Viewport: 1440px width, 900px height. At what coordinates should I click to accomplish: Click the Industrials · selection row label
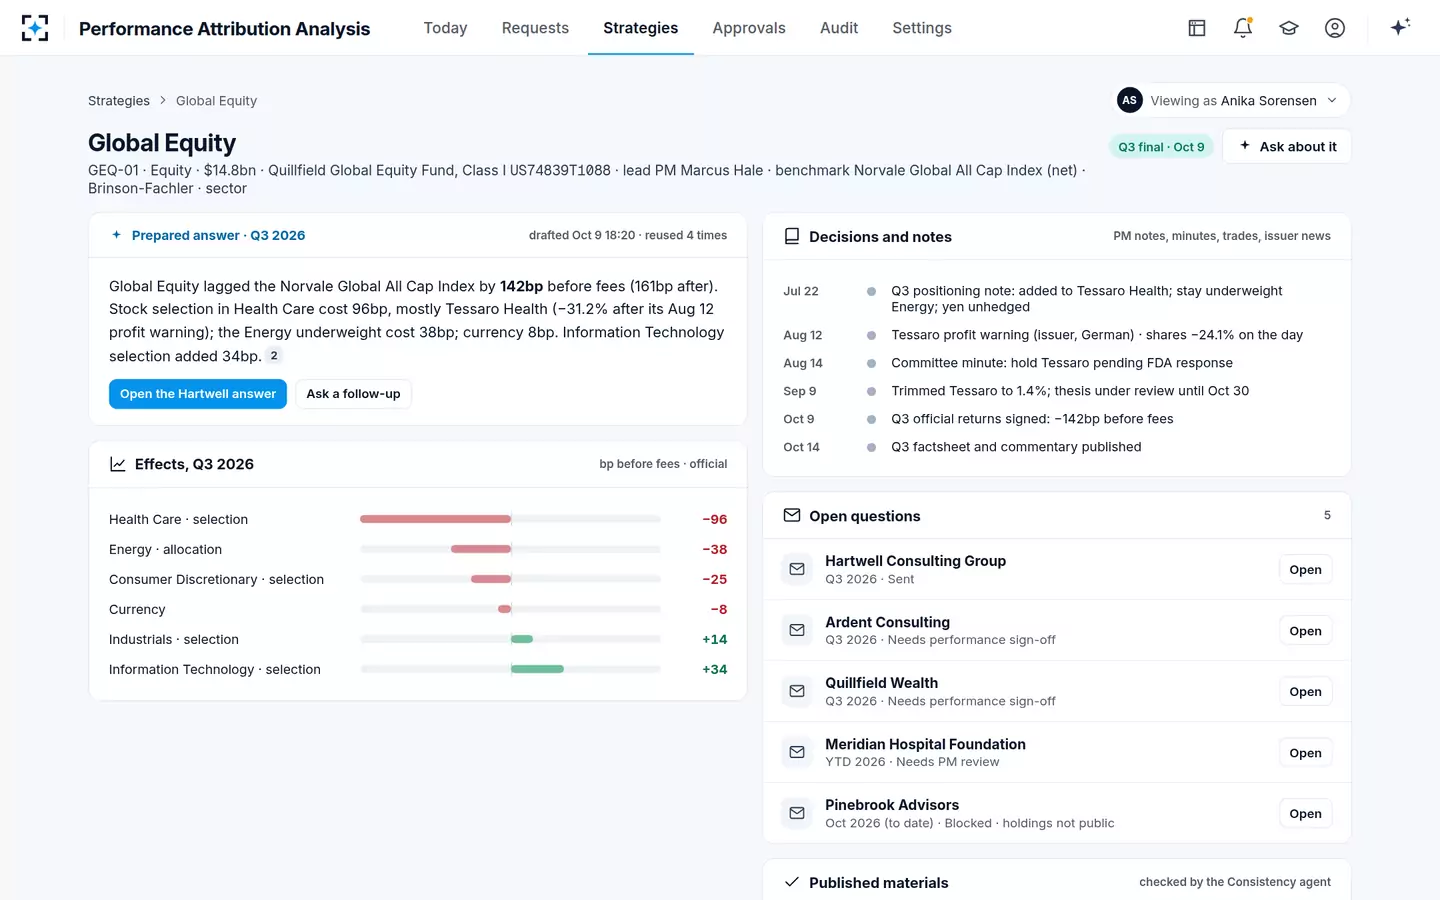[174, 639]
